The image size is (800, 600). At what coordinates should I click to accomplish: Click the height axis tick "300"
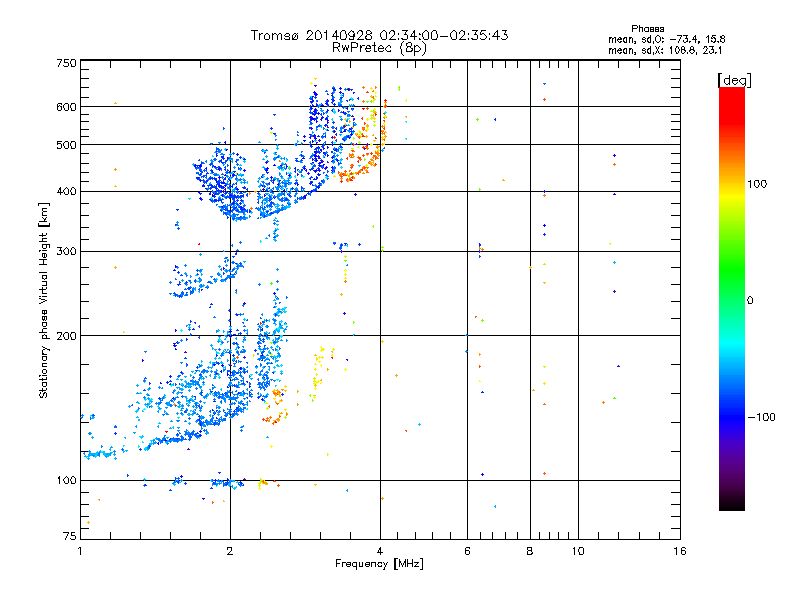(x=66, y=252)
